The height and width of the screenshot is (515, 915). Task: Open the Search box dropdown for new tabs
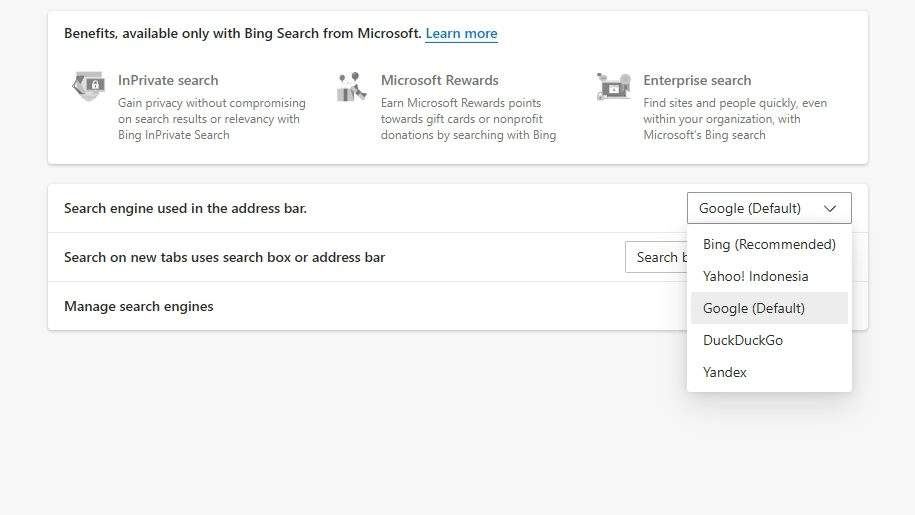656,257
